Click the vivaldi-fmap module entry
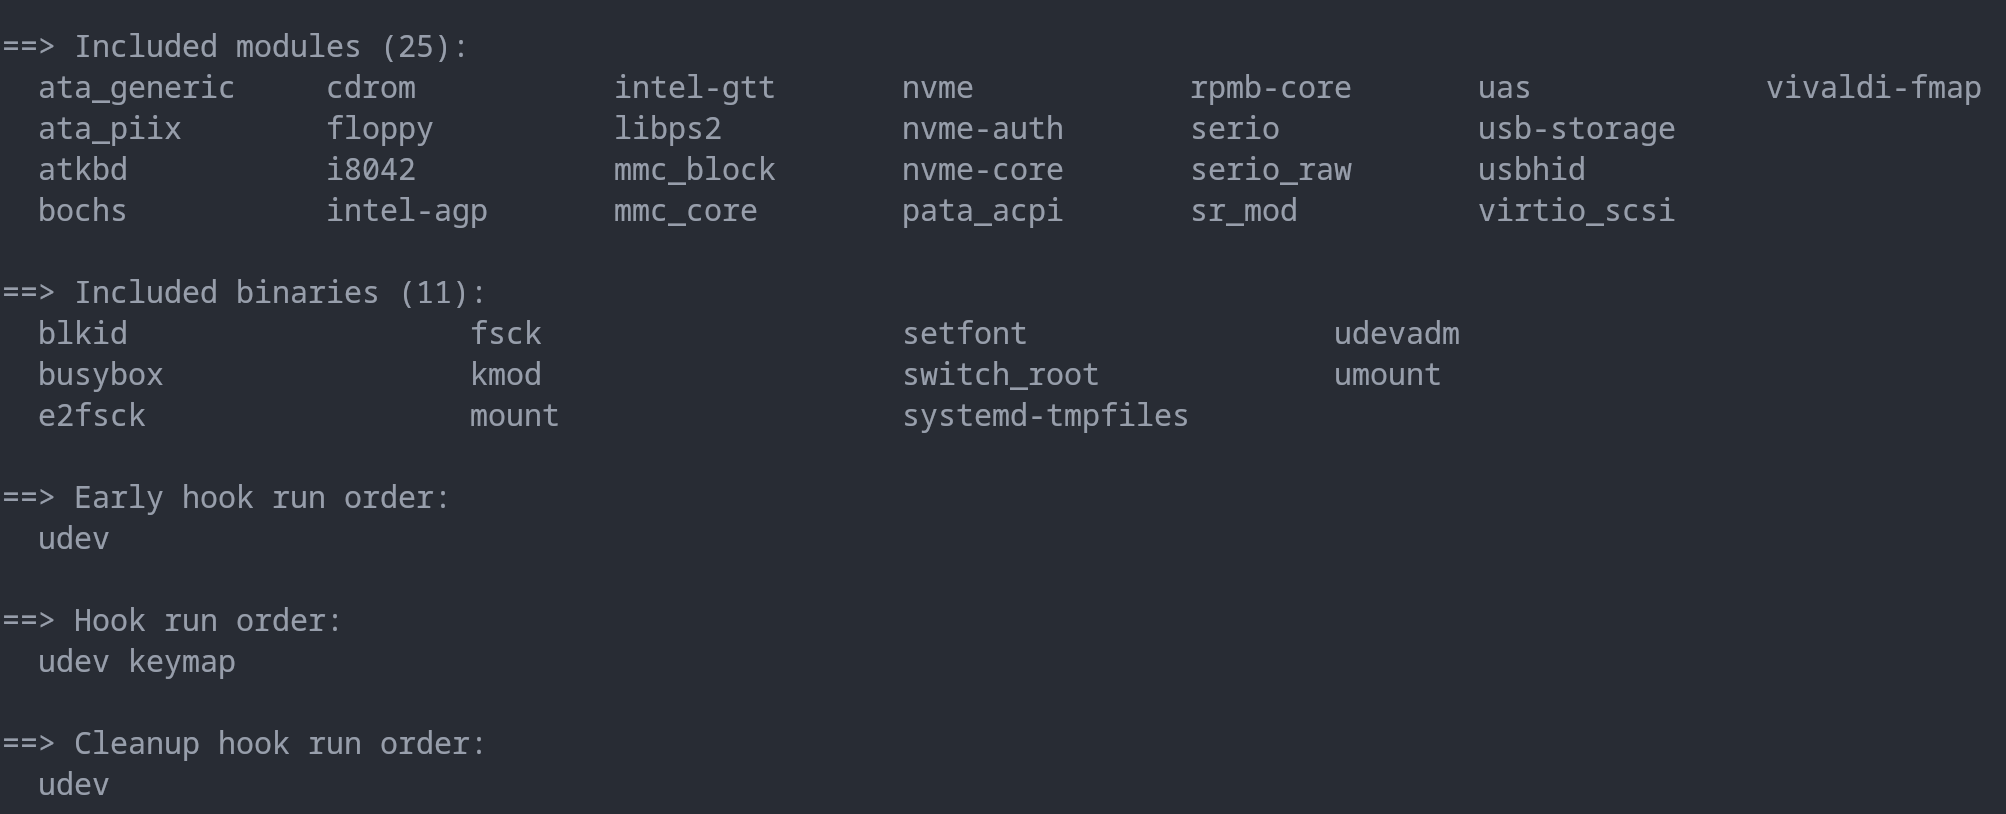 click(1873, 88)
